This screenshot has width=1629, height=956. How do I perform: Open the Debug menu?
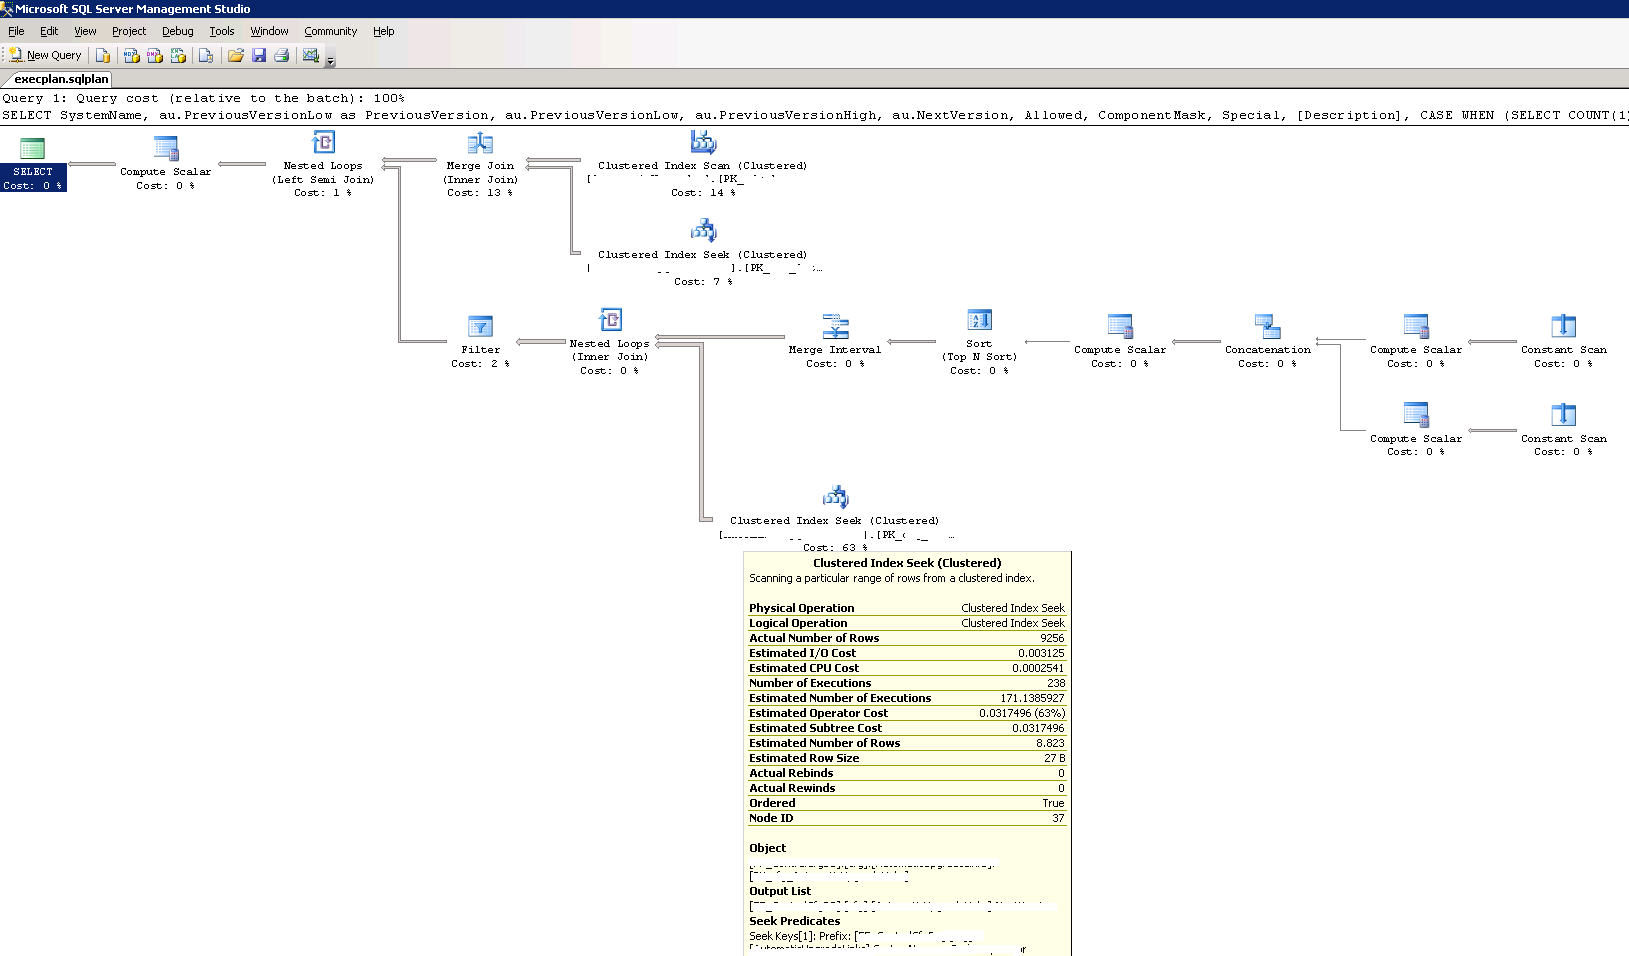click(x=178, y=31)
